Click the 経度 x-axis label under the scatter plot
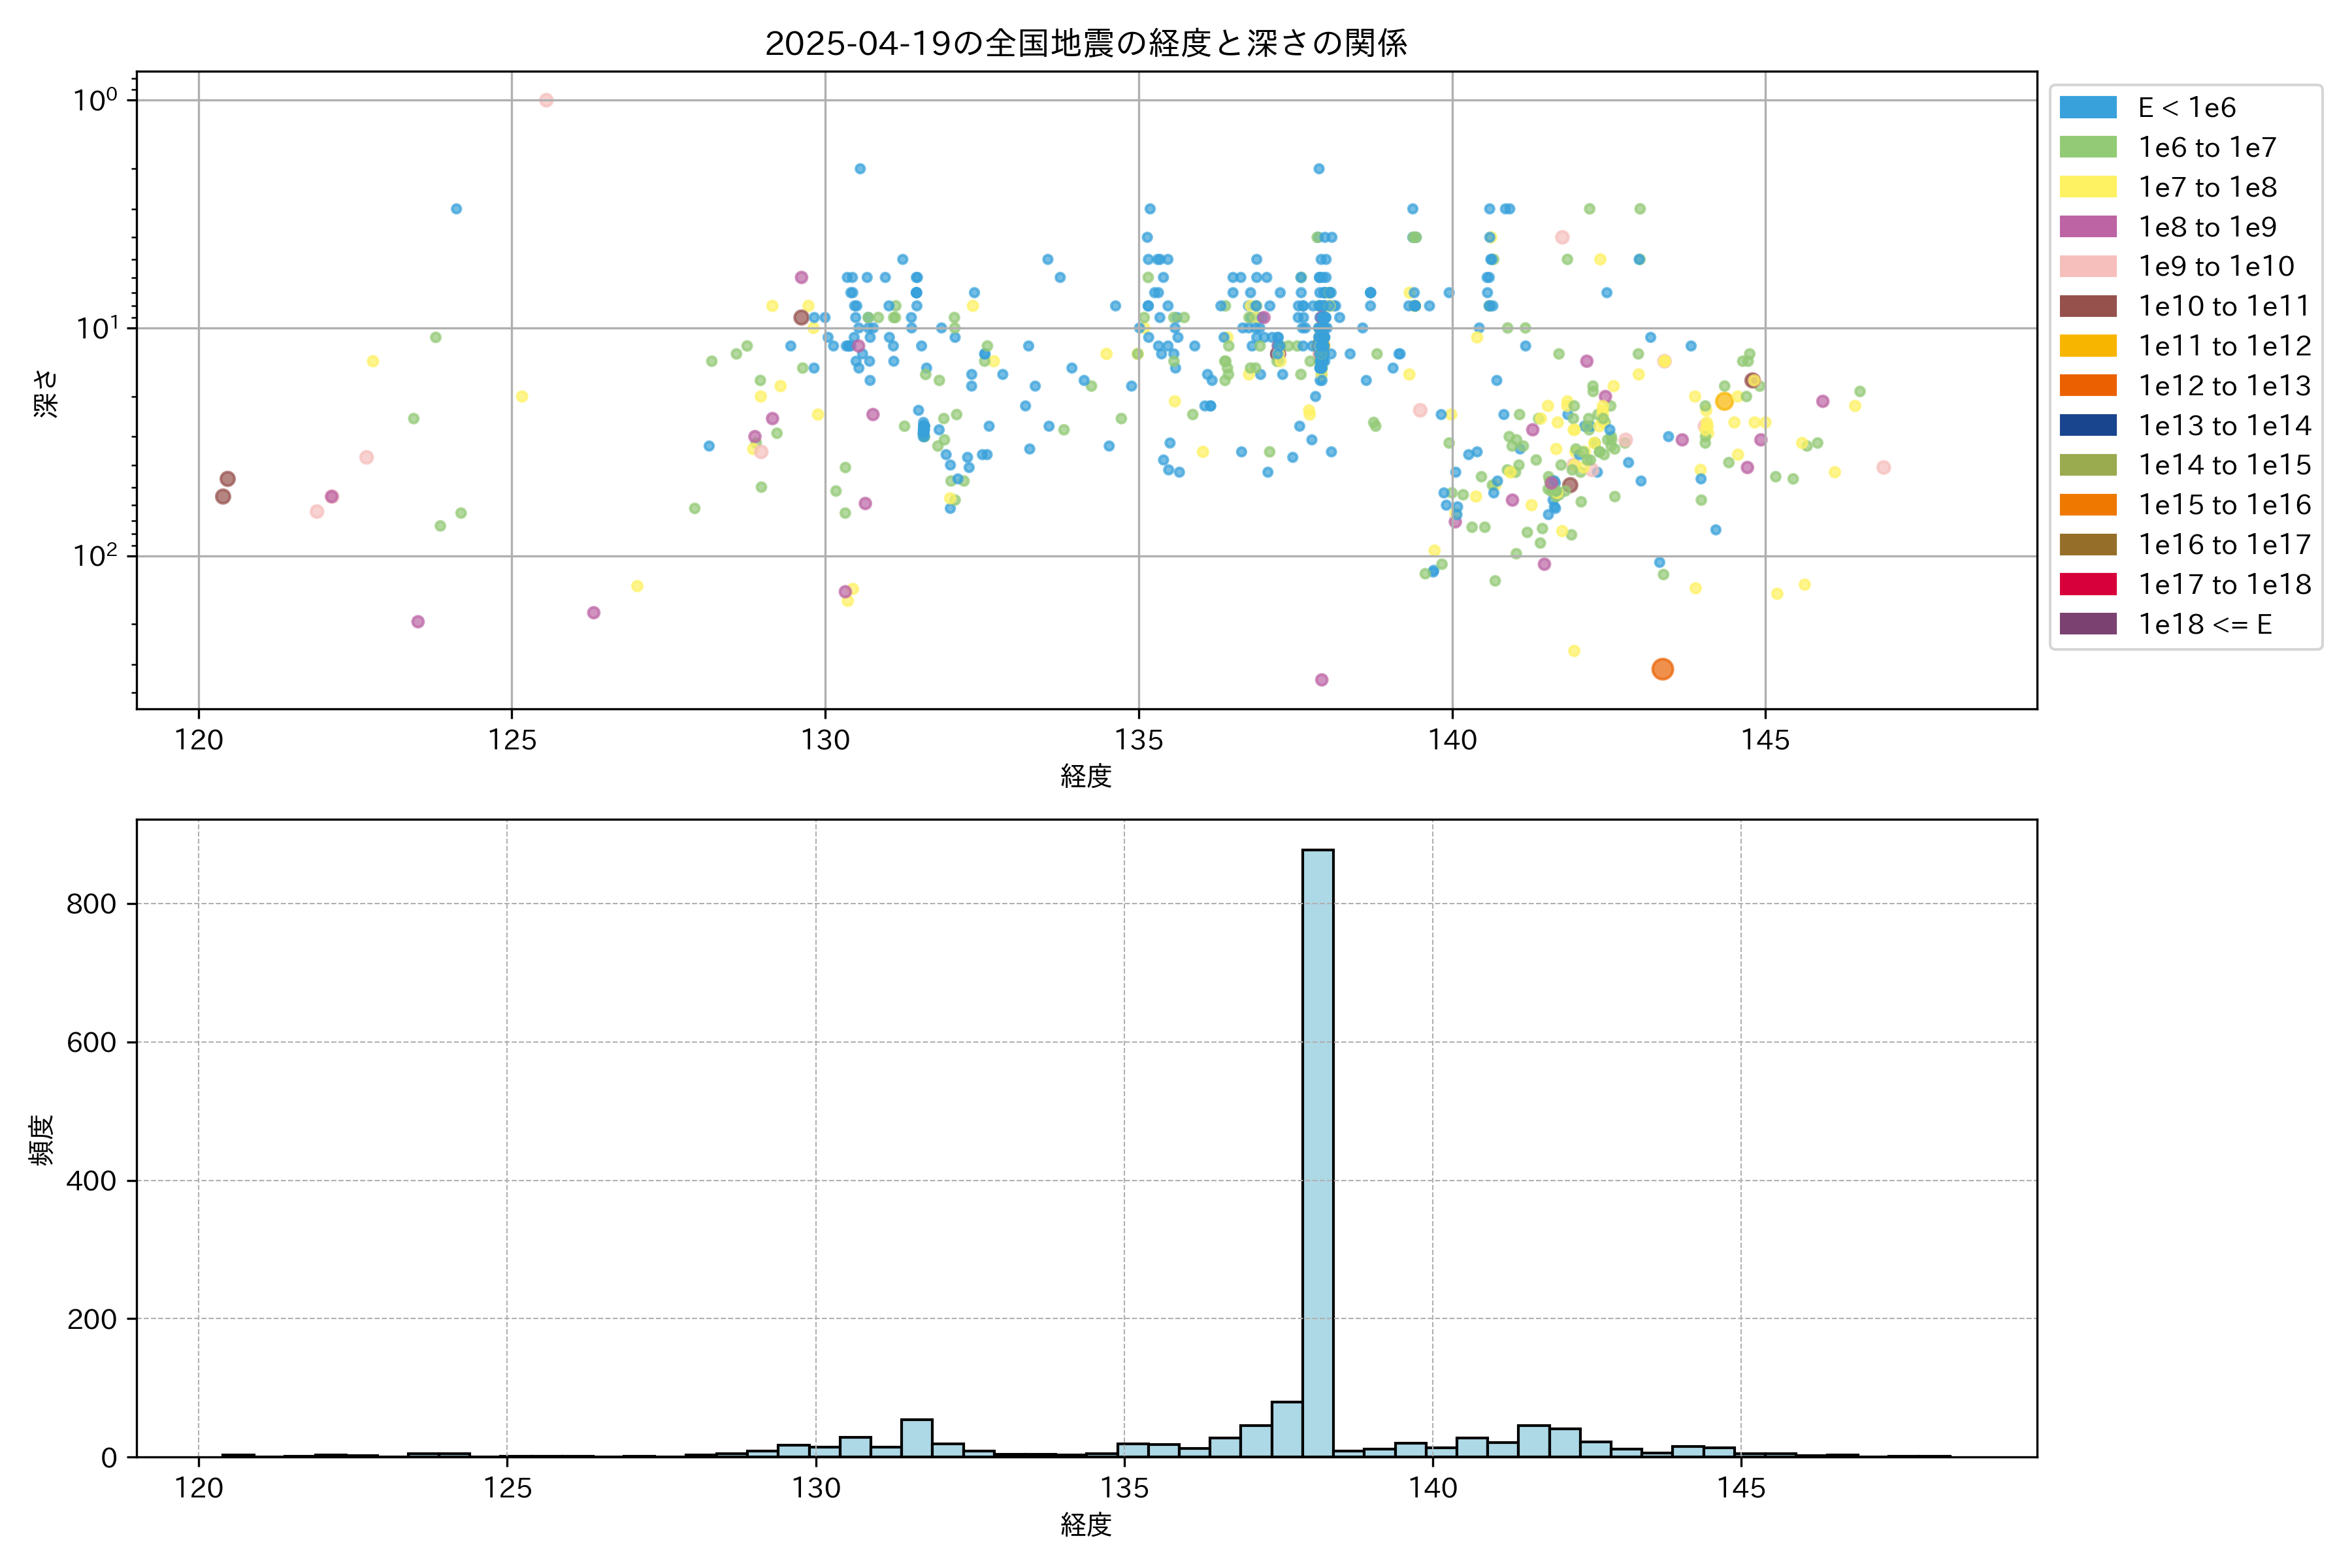 pos(1086,776)
